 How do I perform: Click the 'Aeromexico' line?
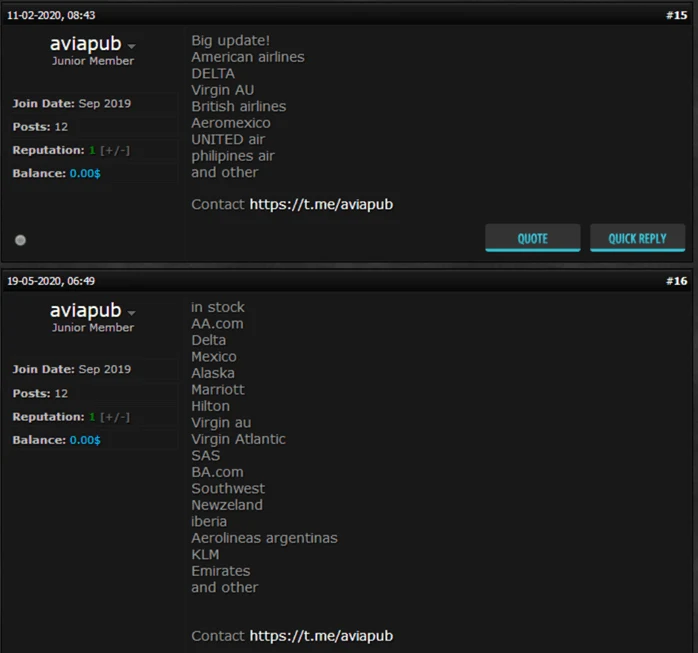pyautogui.click(x=231, y=123)
